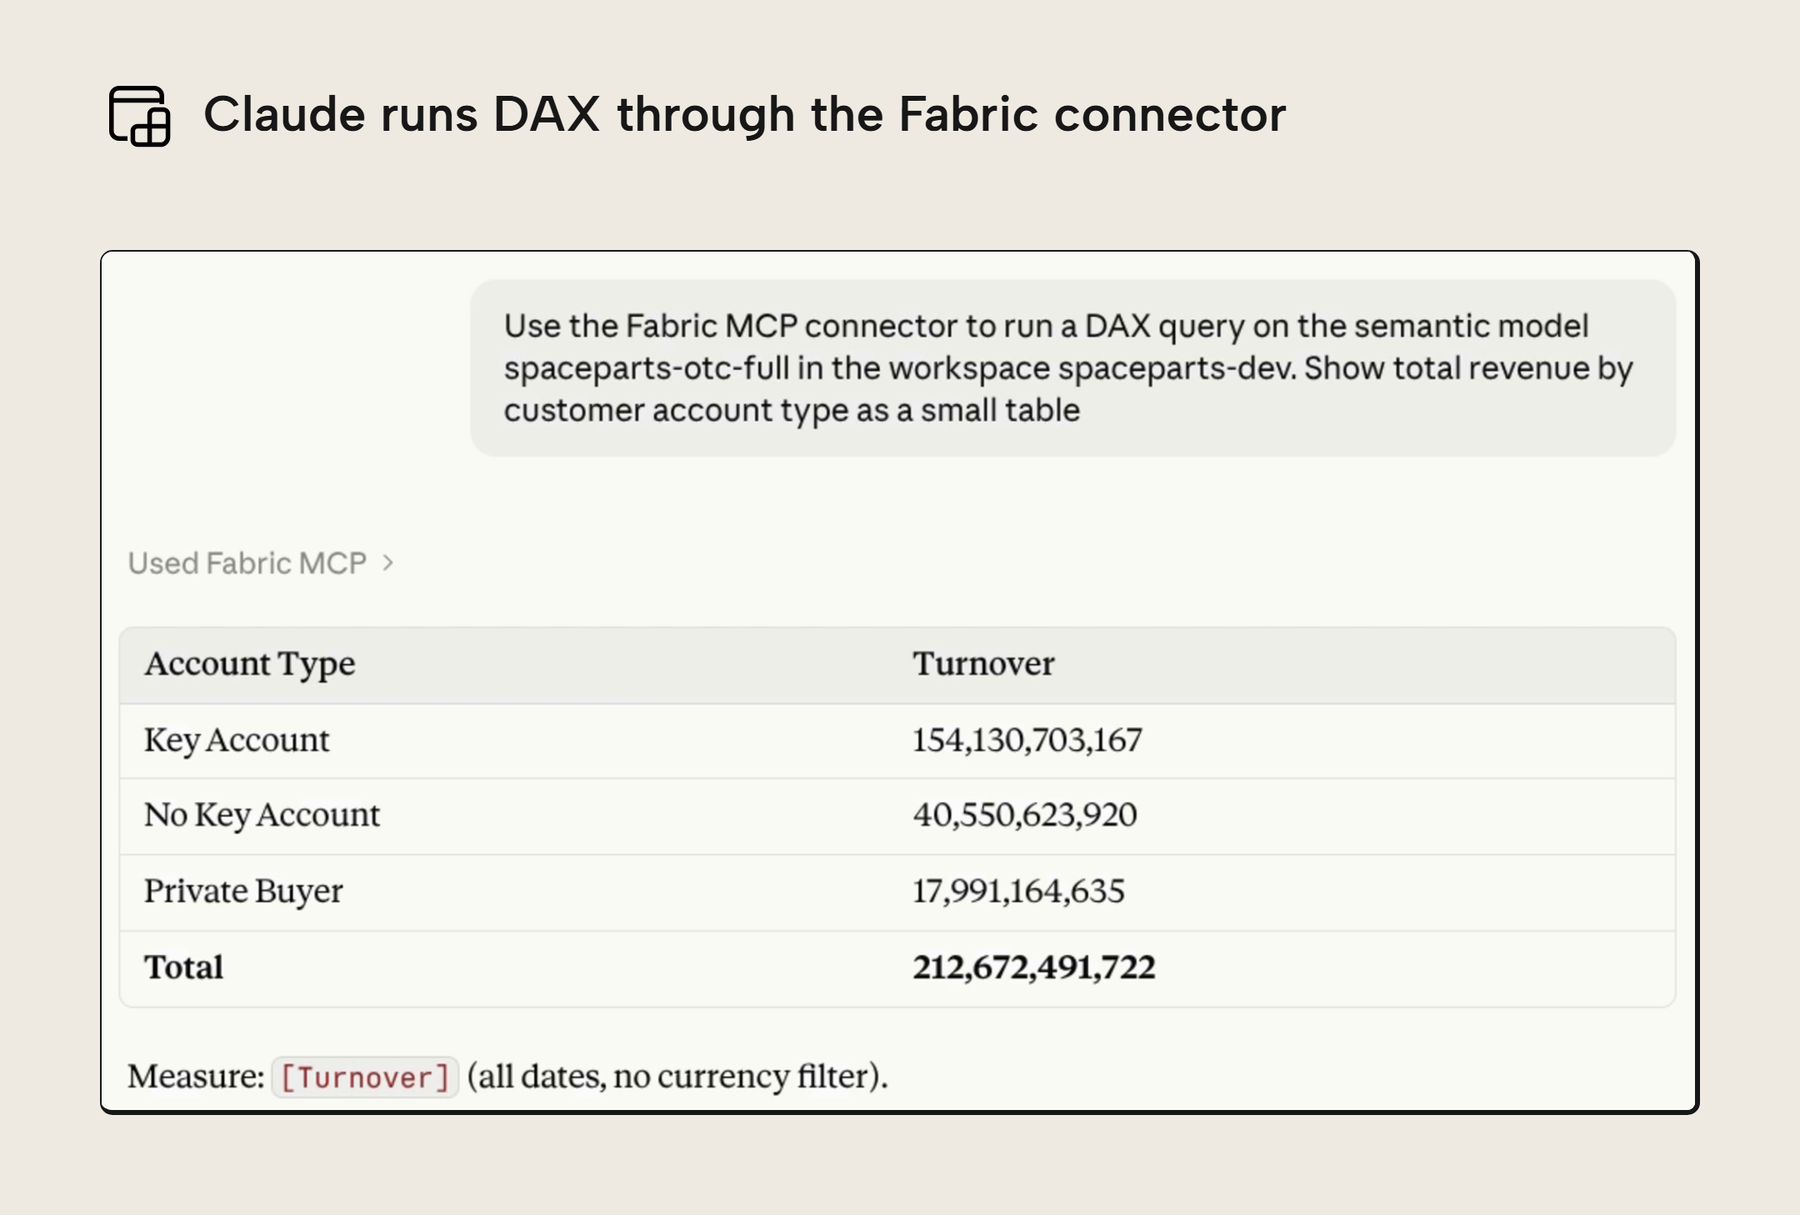Click the bold Total row label
Screen dimensions: 1800x1215
[x=184, y=967]
